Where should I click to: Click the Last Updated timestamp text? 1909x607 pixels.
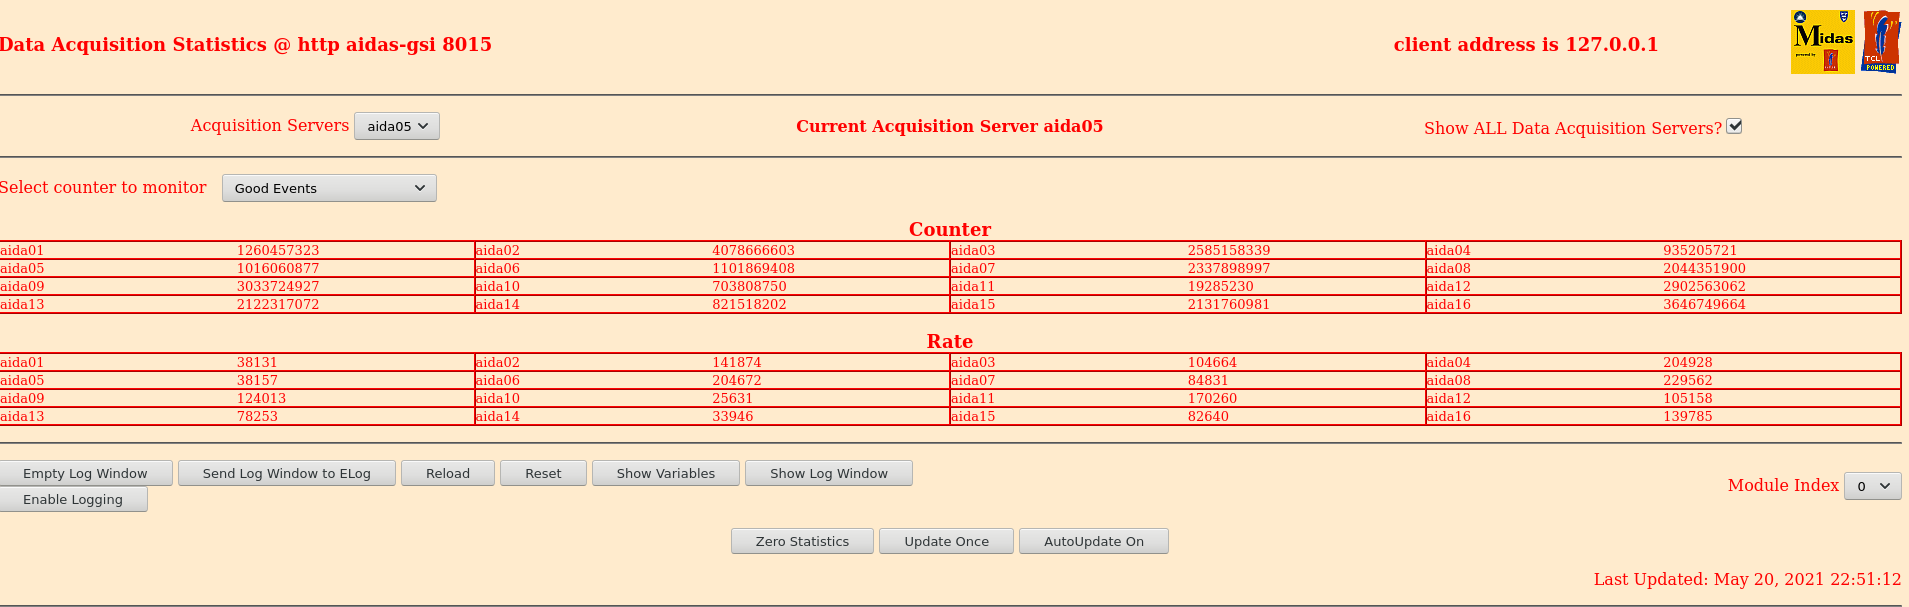[1747, 579]
